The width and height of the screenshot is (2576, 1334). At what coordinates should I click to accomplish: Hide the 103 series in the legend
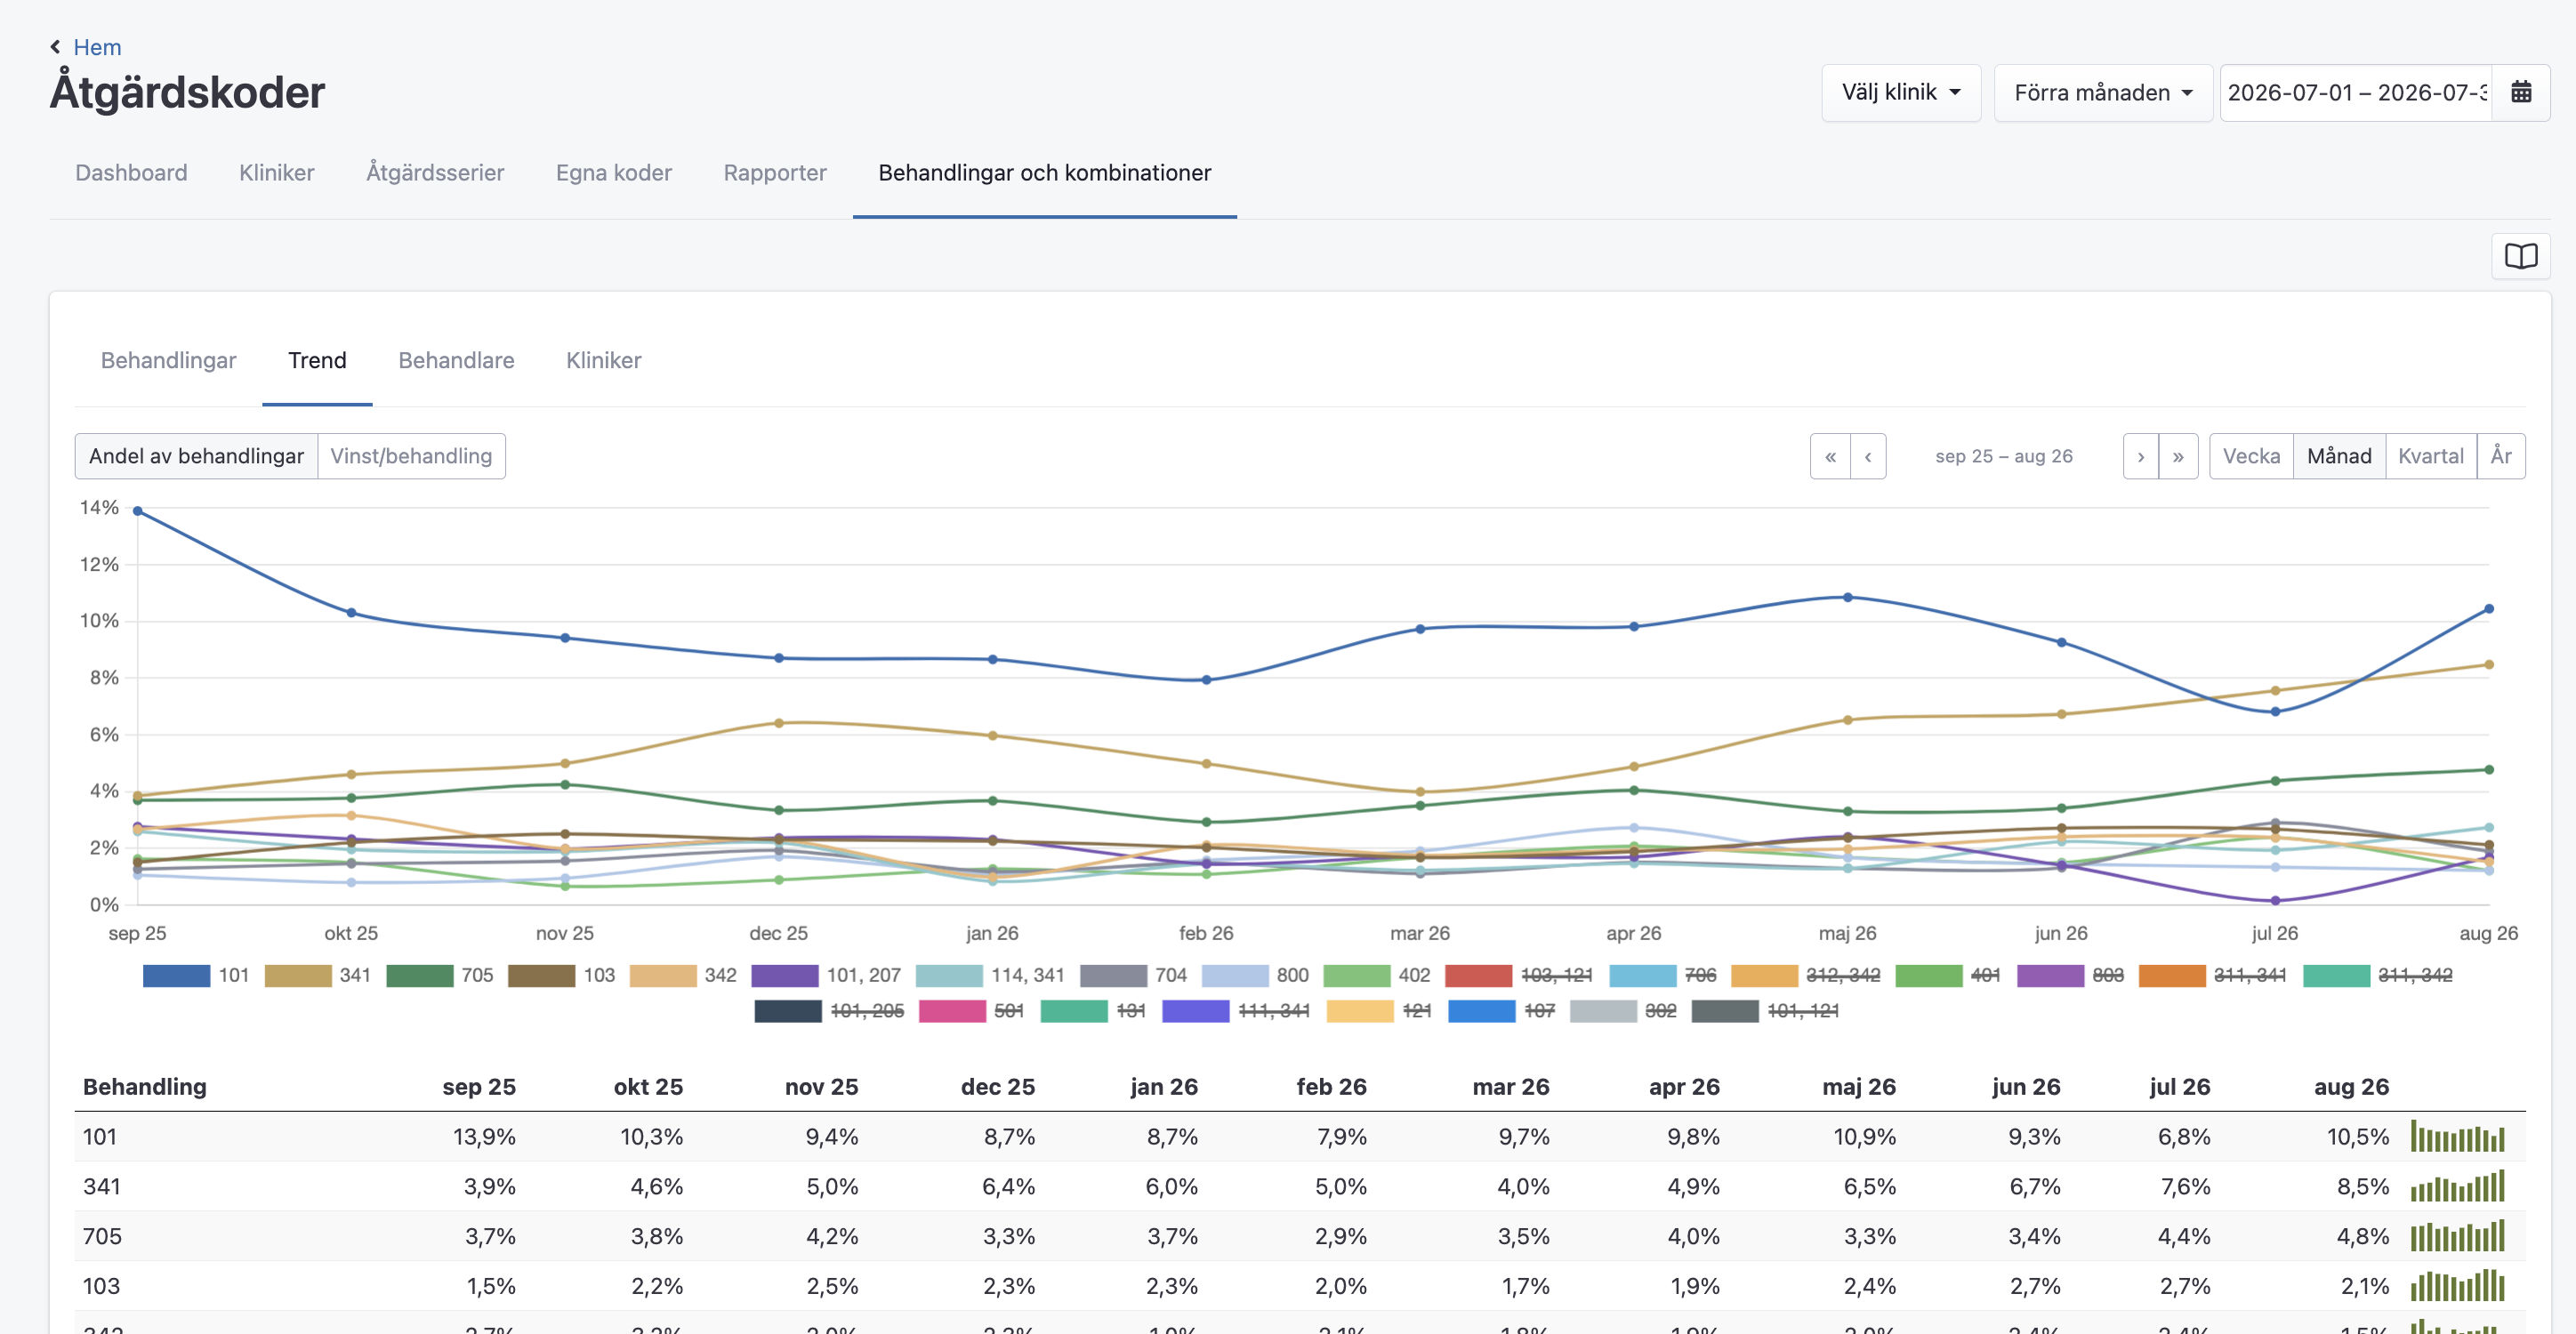[561, 975]
